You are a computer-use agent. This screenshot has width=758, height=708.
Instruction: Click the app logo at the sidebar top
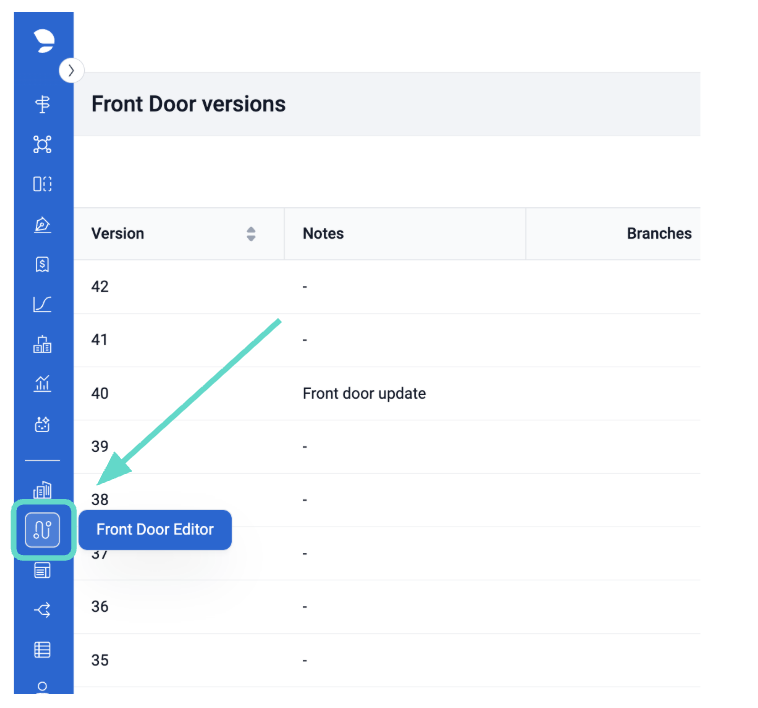pyautogui.click(x=43, y=40)
